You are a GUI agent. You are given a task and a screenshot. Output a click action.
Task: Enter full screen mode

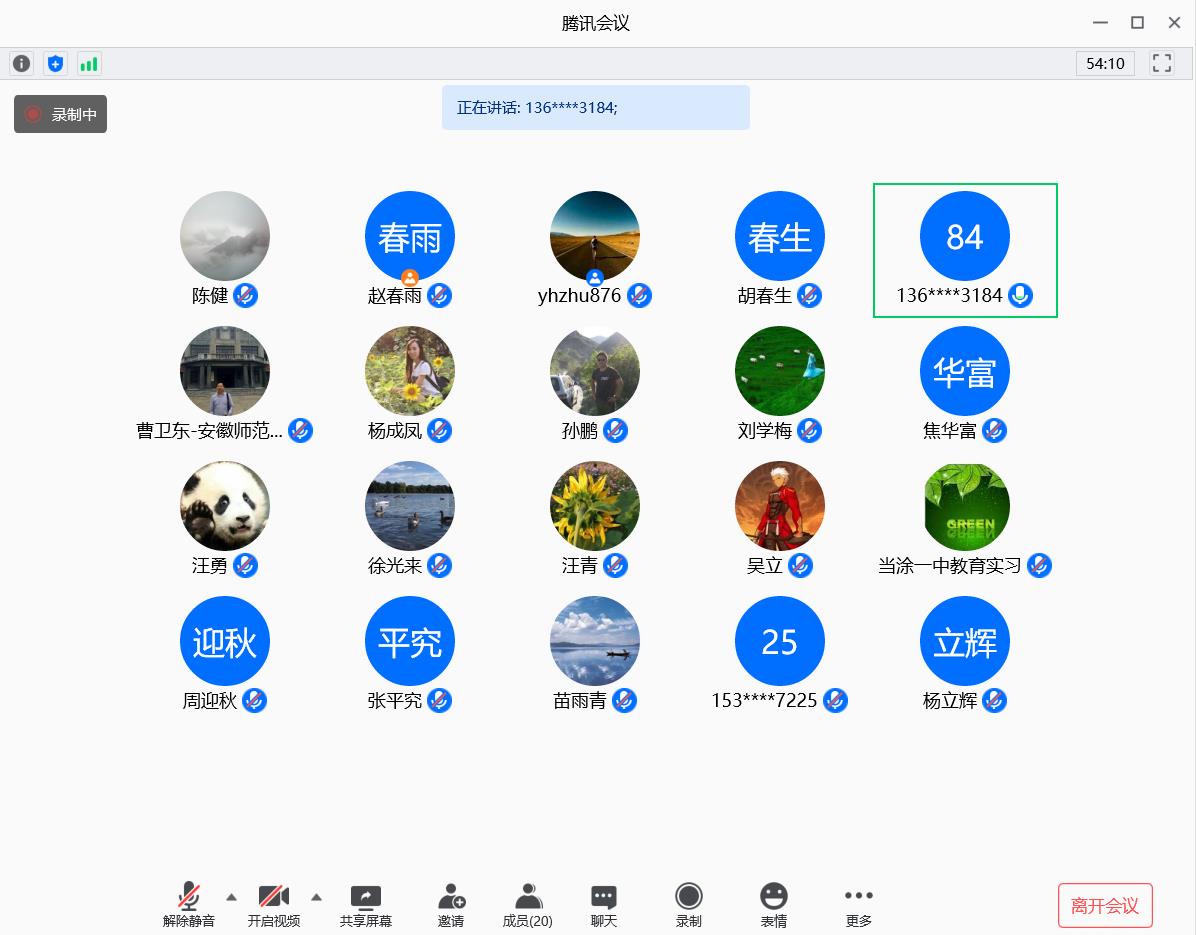click(x=1161, y=64)
